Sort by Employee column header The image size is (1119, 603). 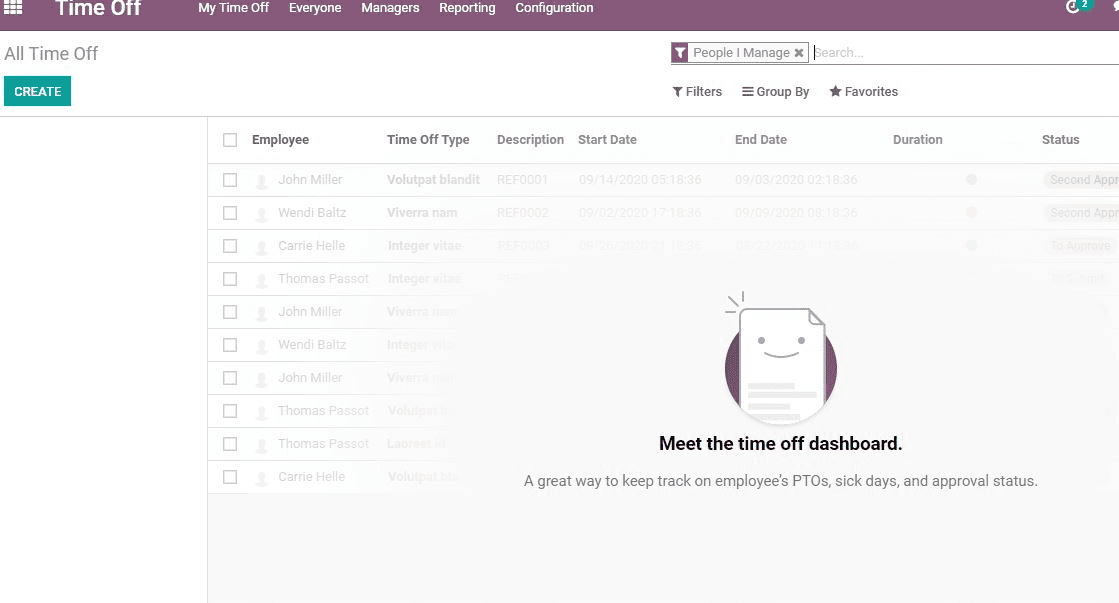click(x=280, y=140)
